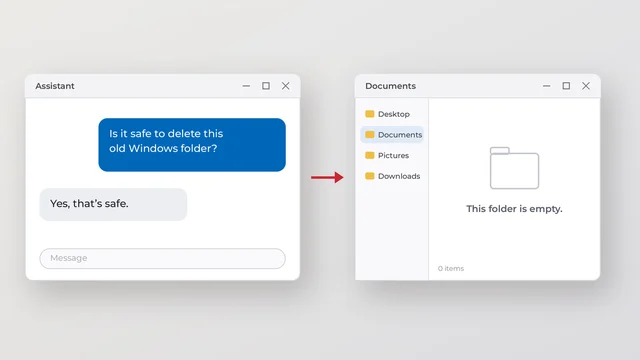
Task: Click the empty folder outline icon
Action: tap(514, 168)
